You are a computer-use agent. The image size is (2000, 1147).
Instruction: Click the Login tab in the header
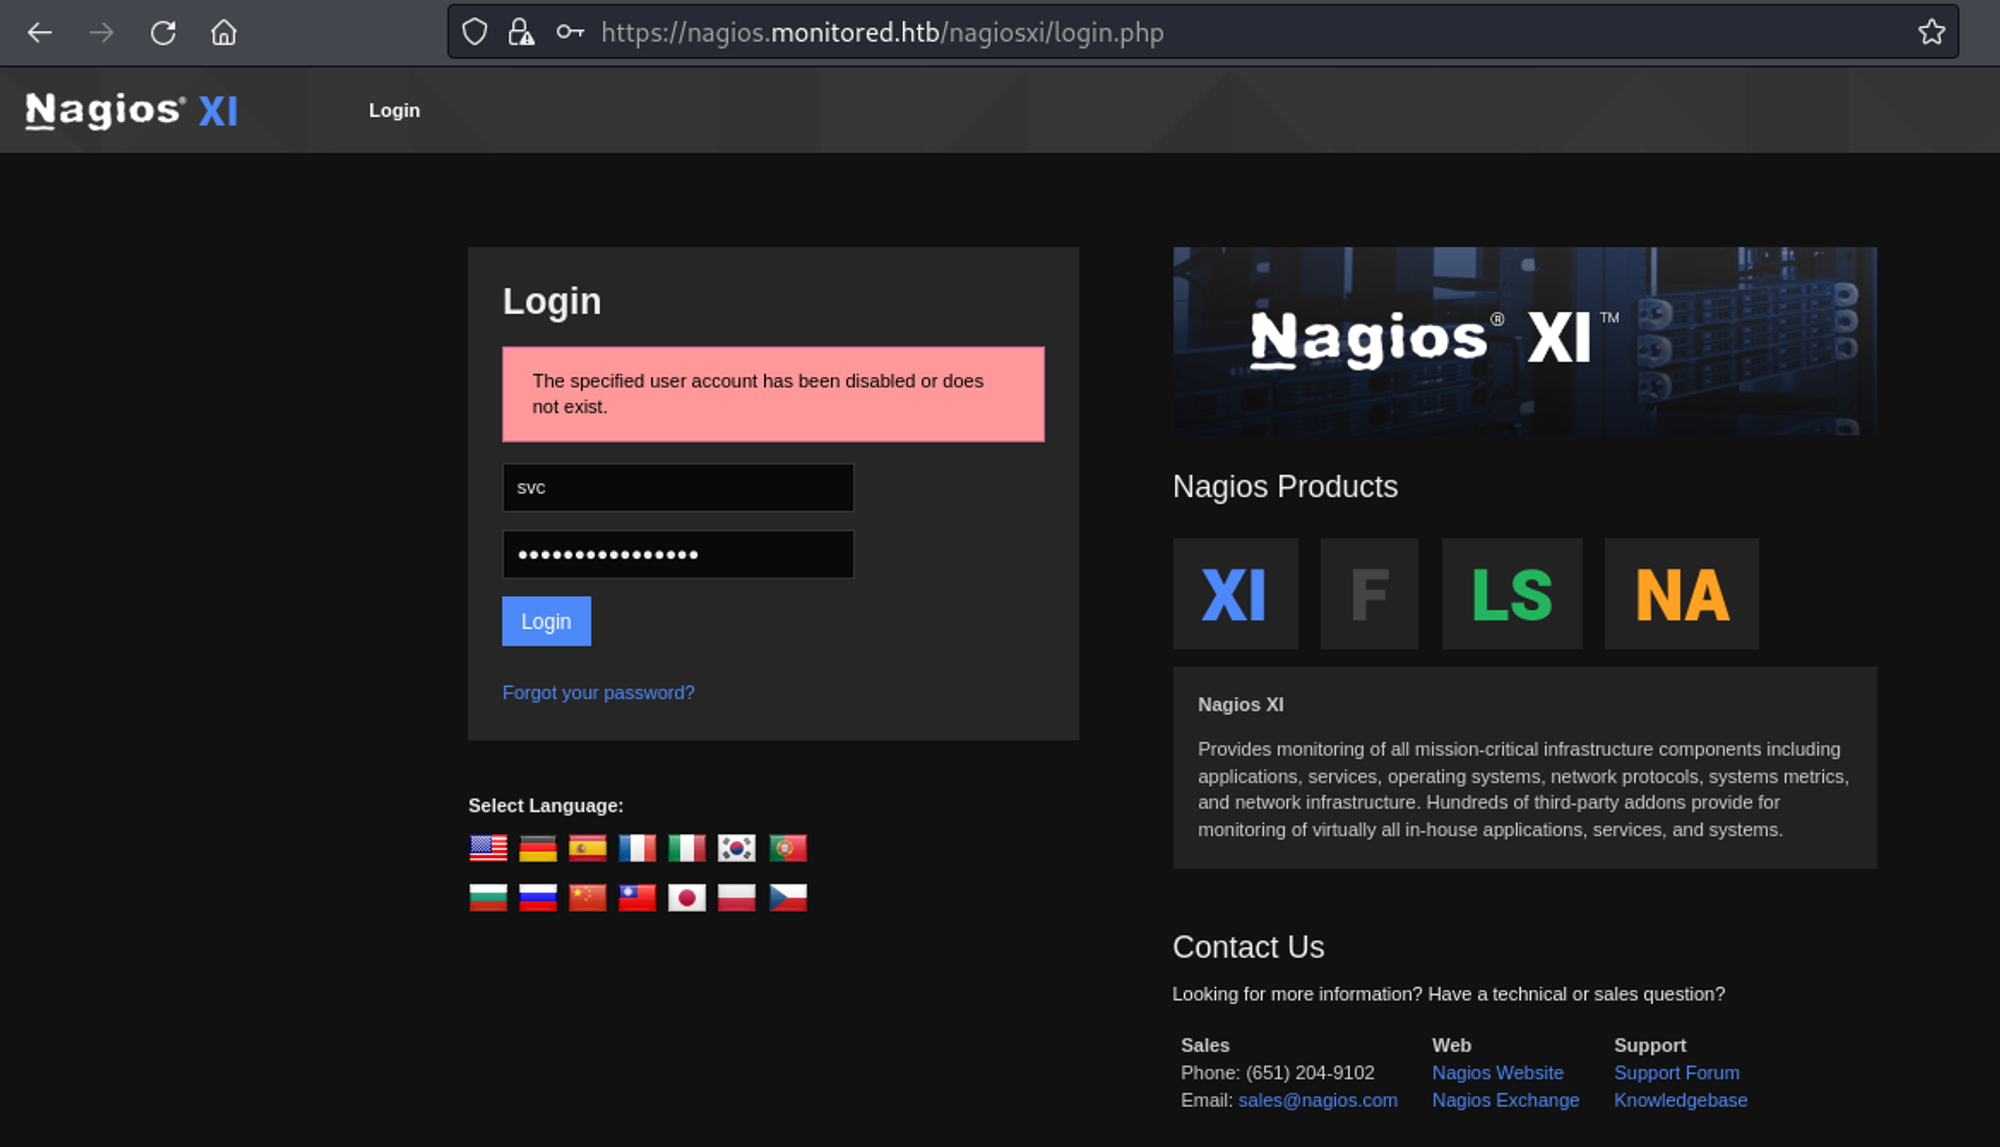point(394,111)
